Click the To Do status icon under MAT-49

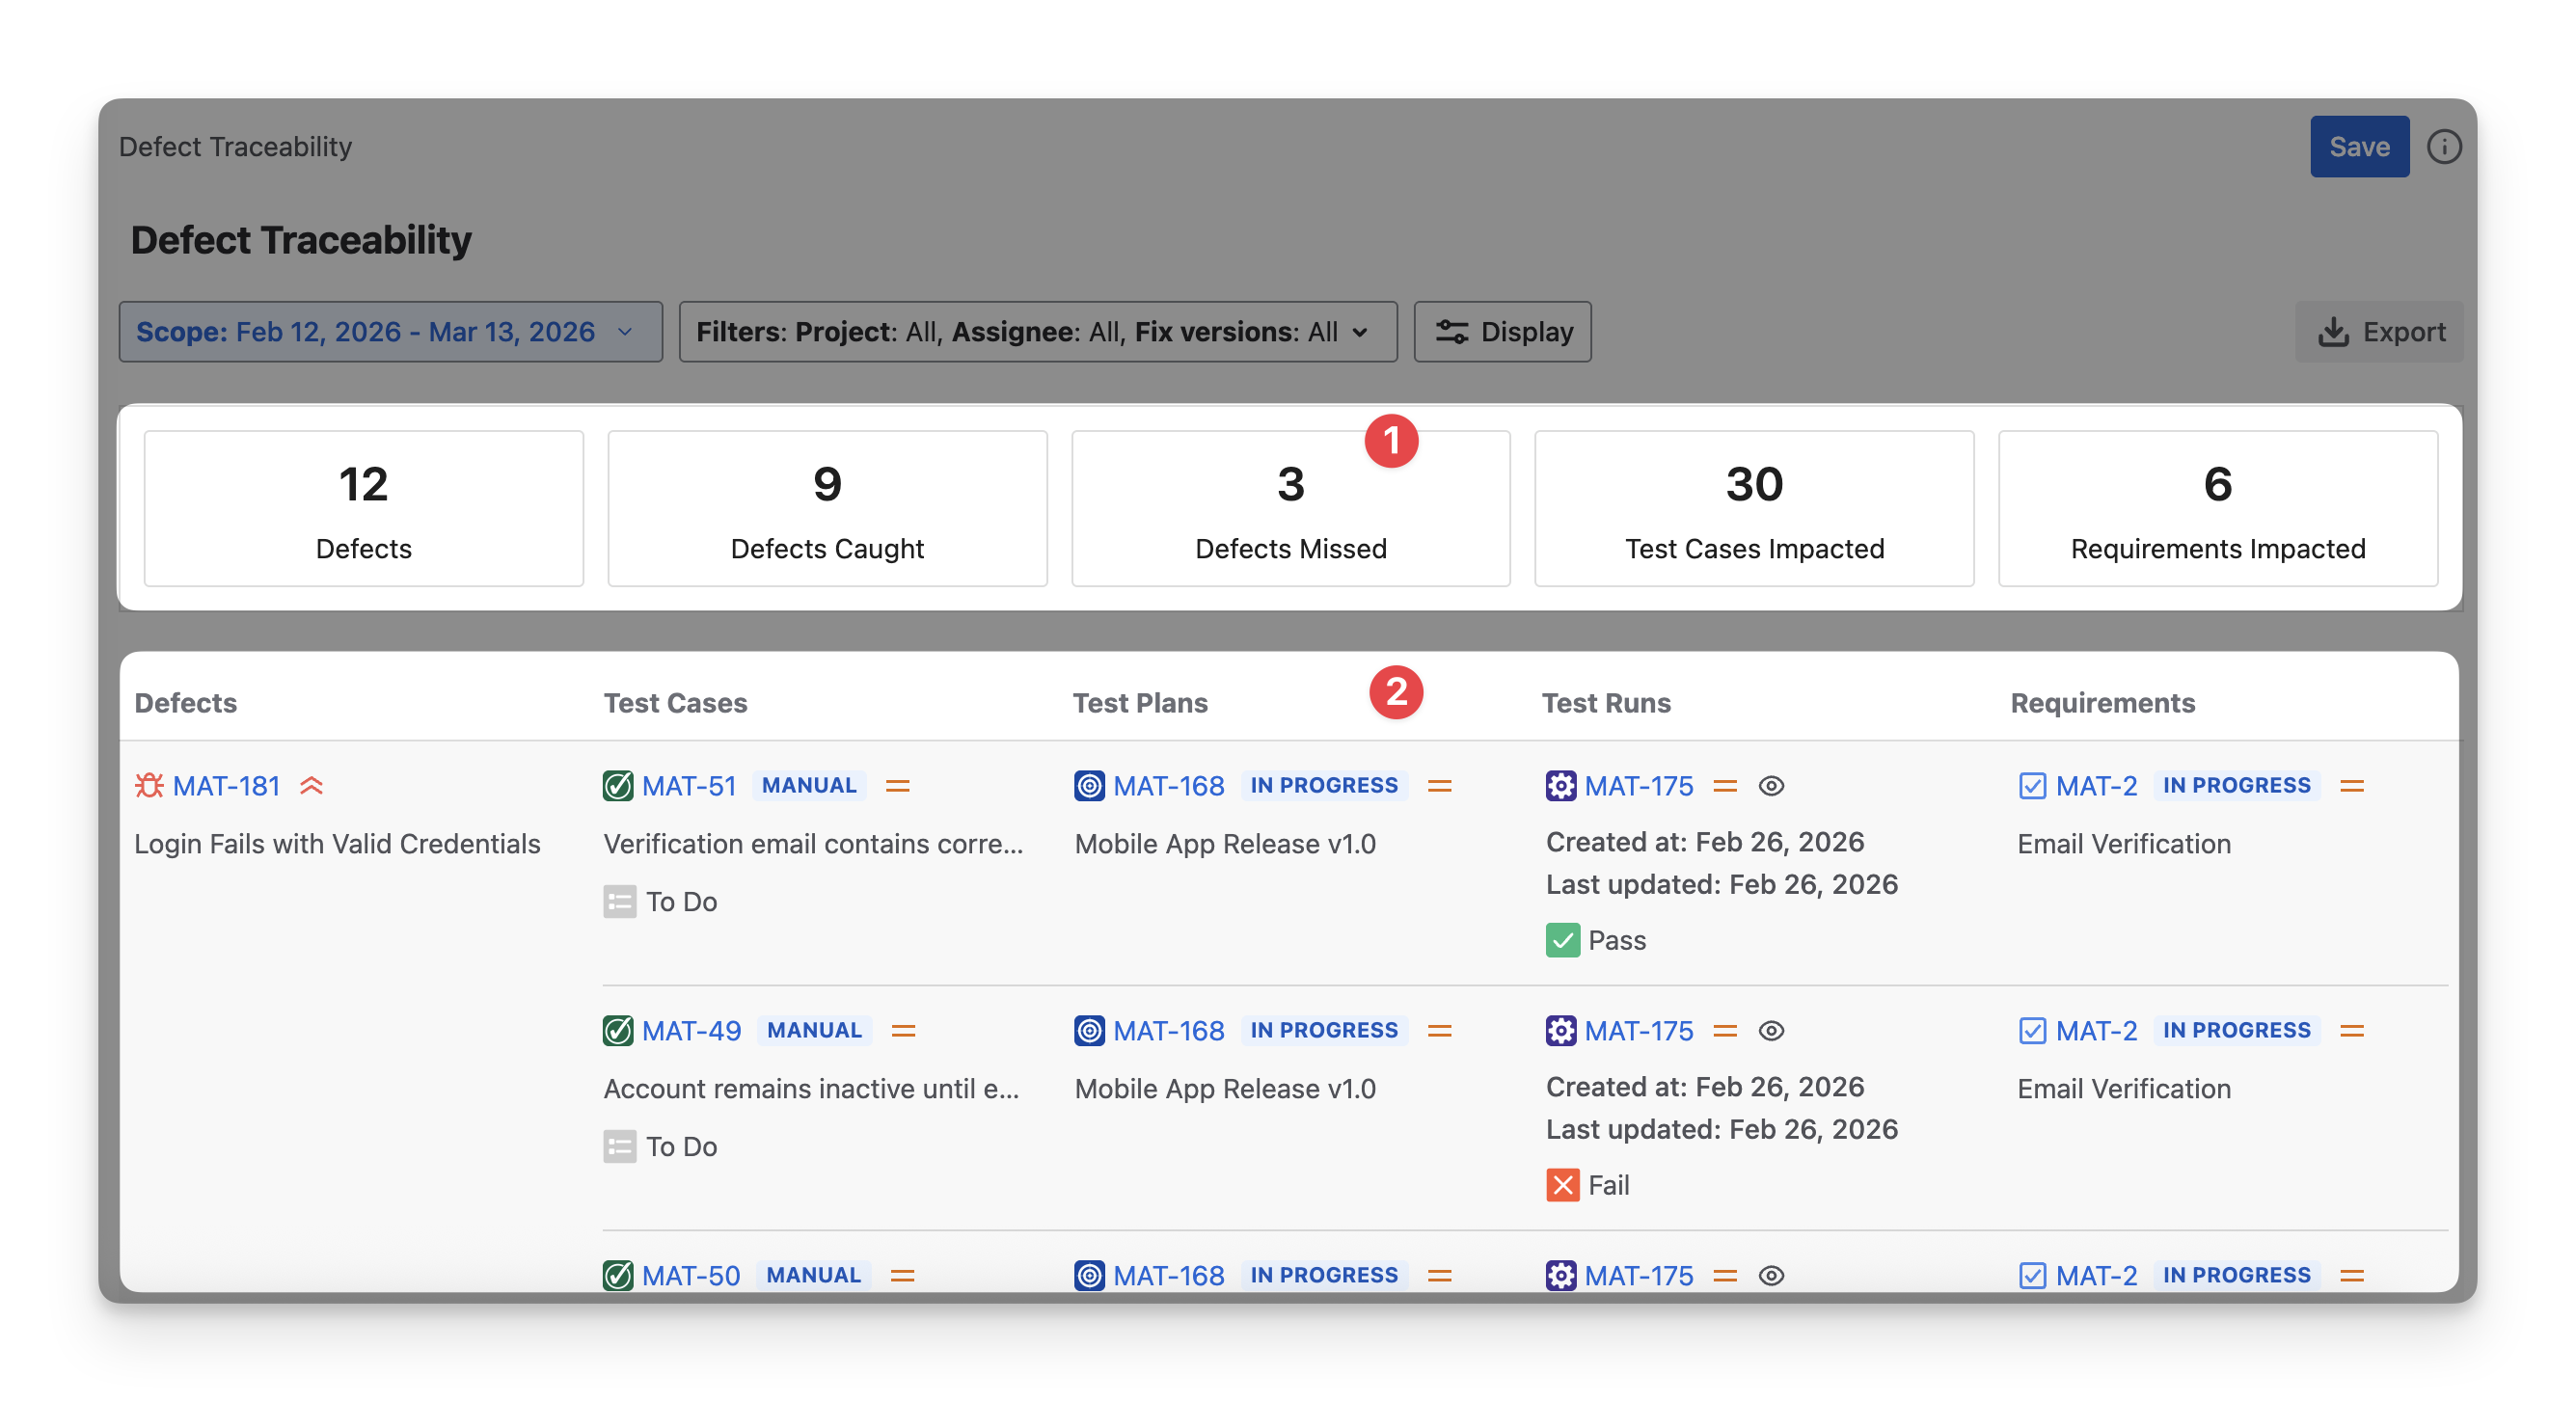(619, 1146)
